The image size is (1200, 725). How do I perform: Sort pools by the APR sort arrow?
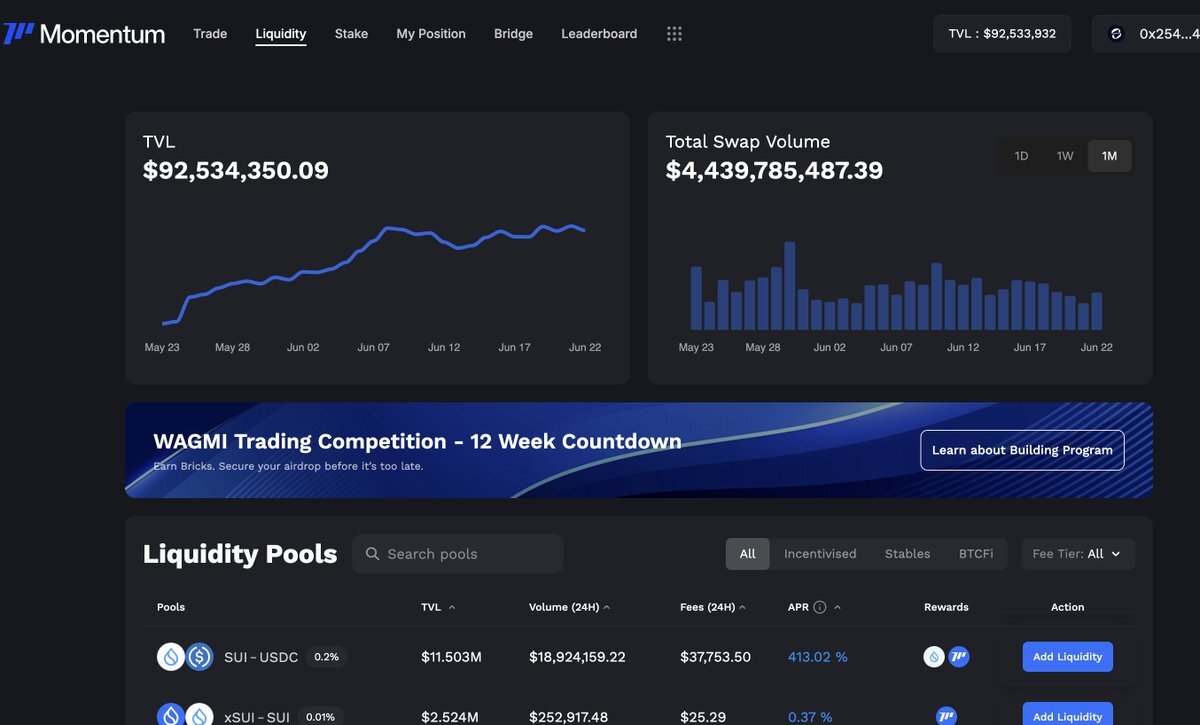(837, 607)
